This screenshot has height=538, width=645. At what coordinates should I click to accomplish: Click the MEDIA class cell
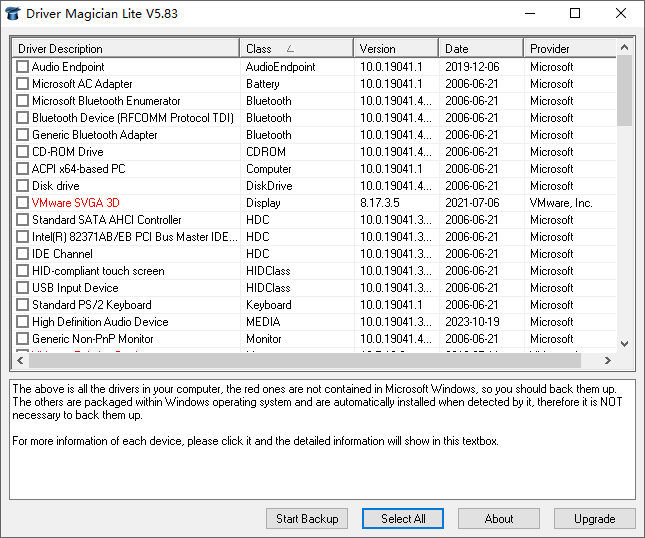[x=263, y=322]
